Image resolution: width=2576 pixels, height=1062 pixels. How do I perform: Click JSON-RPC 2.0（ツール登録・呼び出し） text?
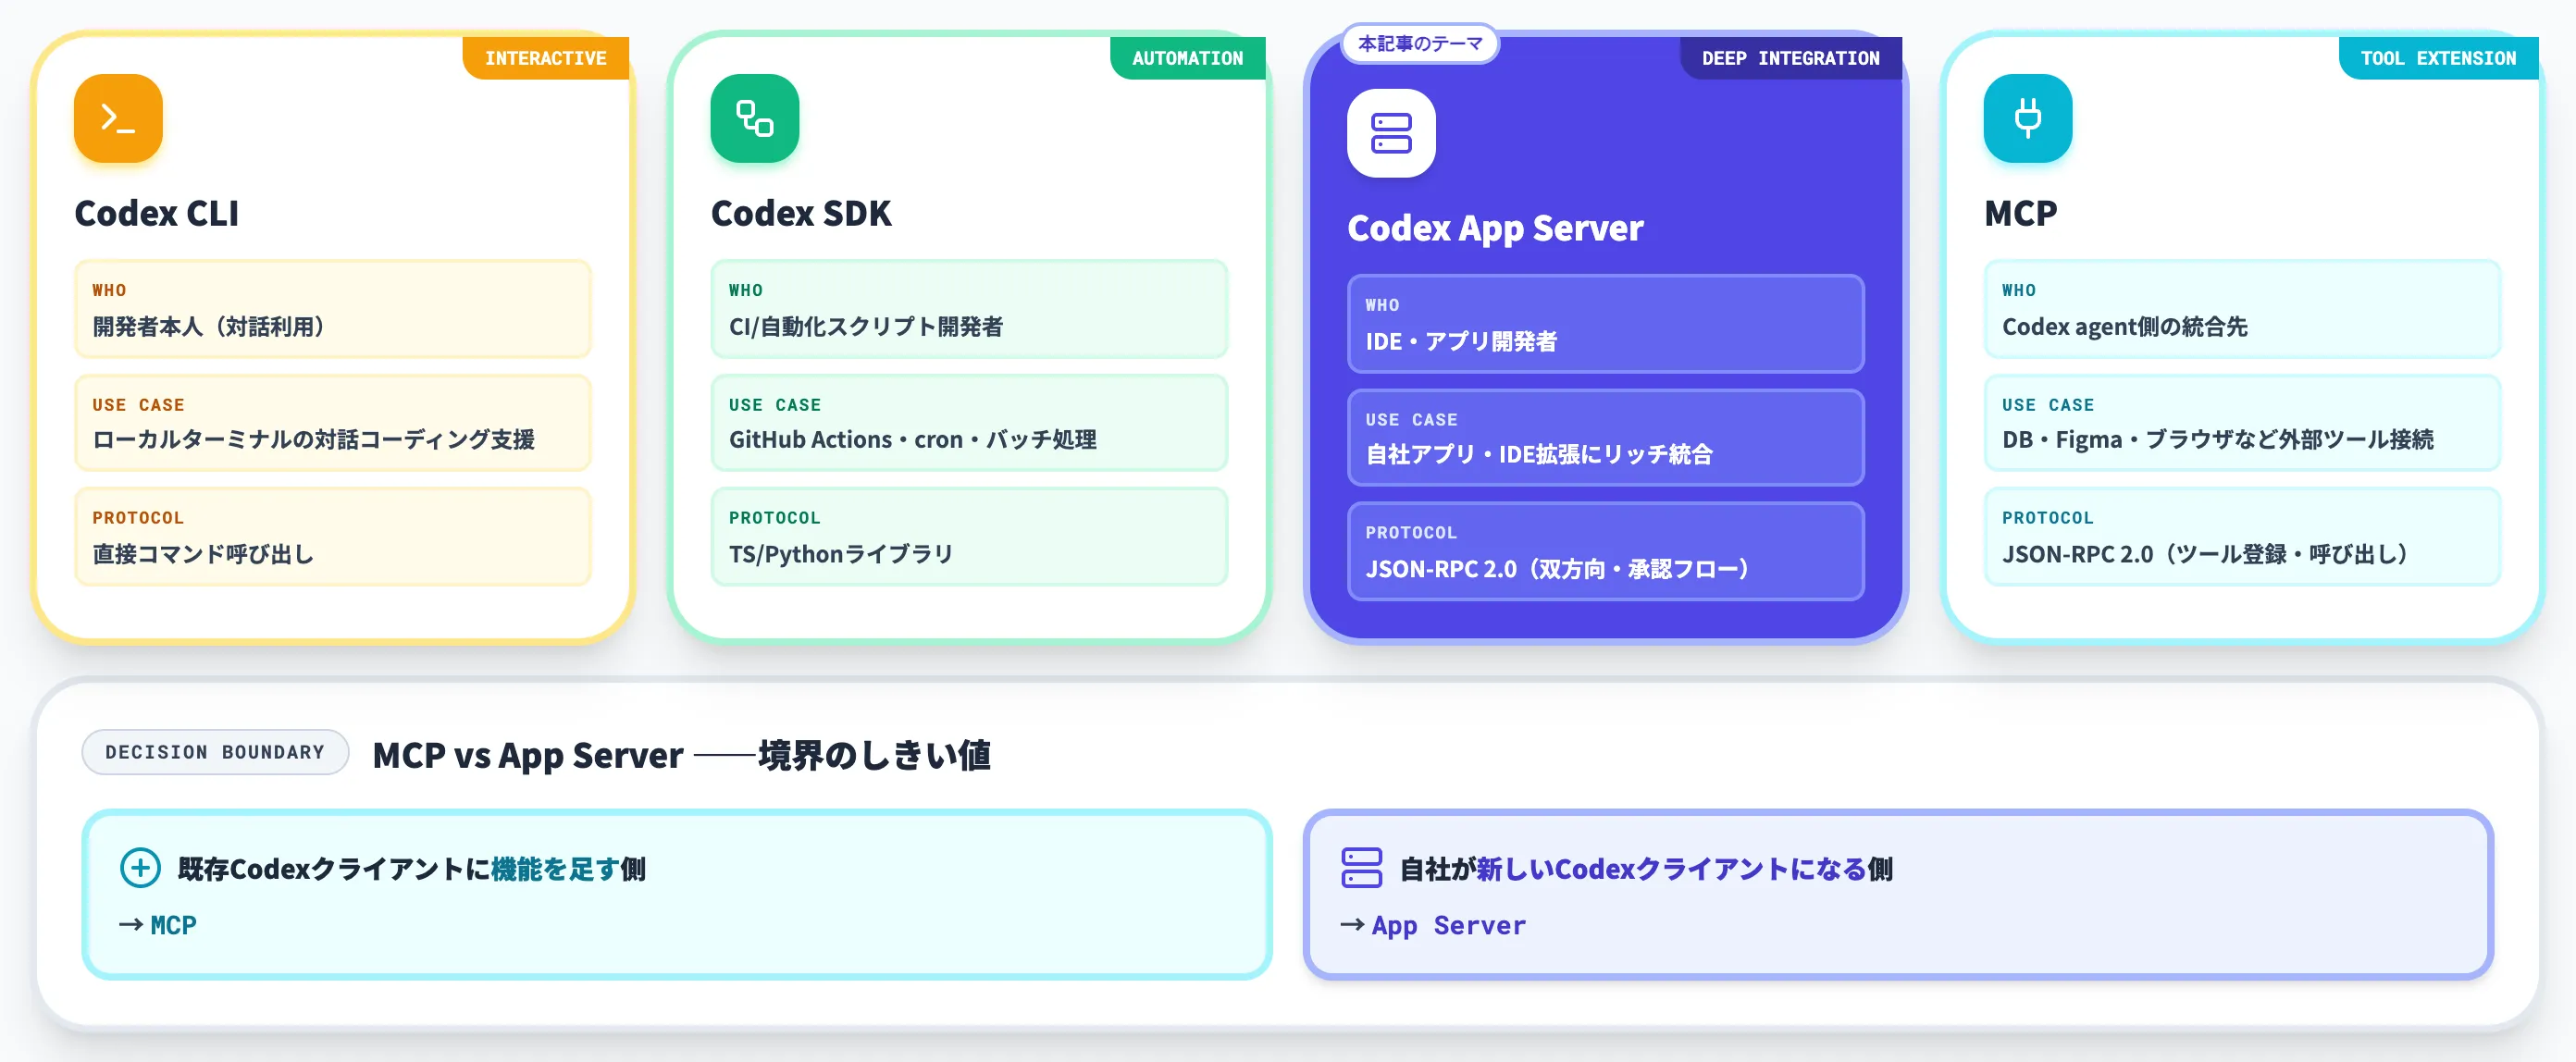click(x=2204, y=554)
